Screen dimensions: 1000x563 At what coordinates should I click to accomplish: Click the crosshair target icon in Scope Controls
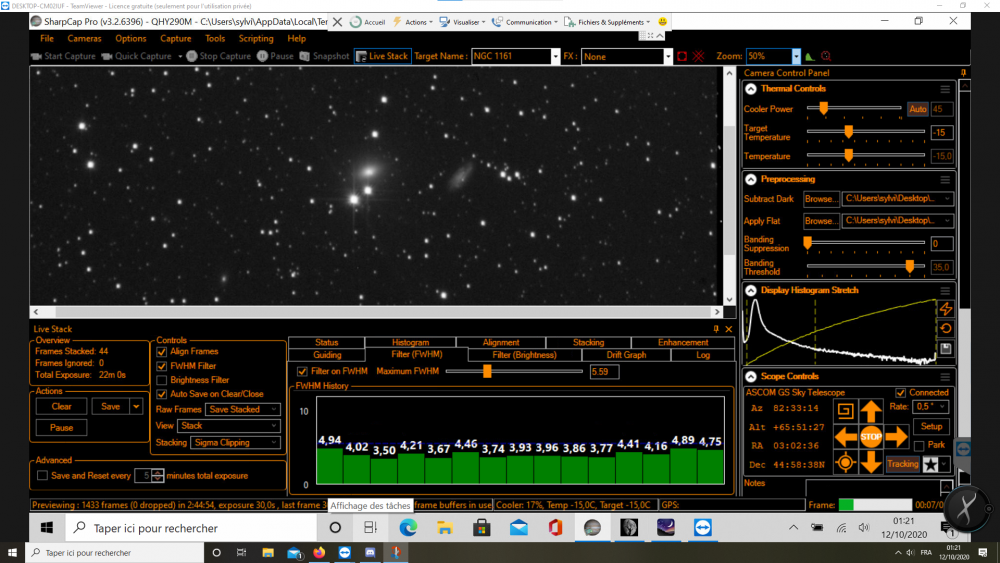tap(846, 463)
